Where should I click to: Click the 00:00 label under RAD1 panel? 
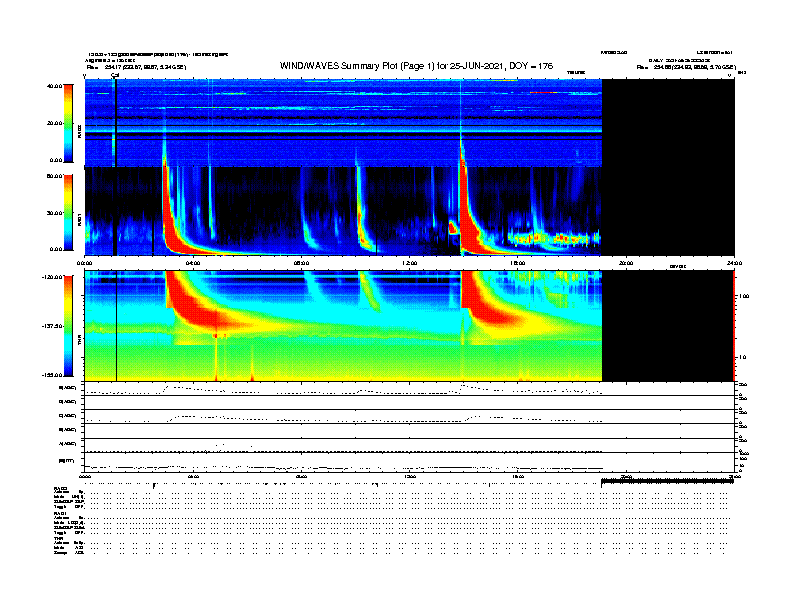pyautogui.click(x=85, y=263)
